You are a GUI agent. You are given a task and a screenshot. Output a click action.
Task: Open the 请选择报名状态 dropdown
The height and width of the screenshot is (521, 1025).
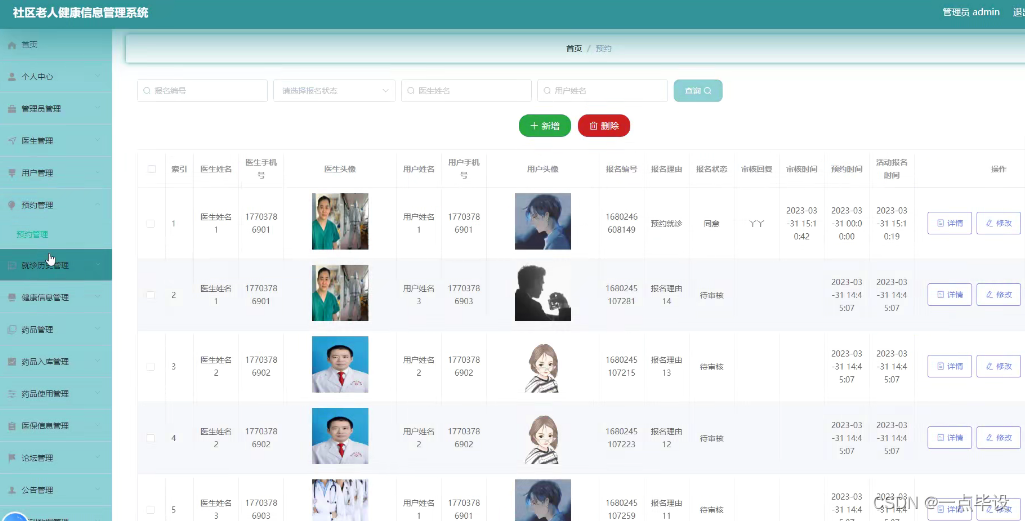tap(334, 91)
